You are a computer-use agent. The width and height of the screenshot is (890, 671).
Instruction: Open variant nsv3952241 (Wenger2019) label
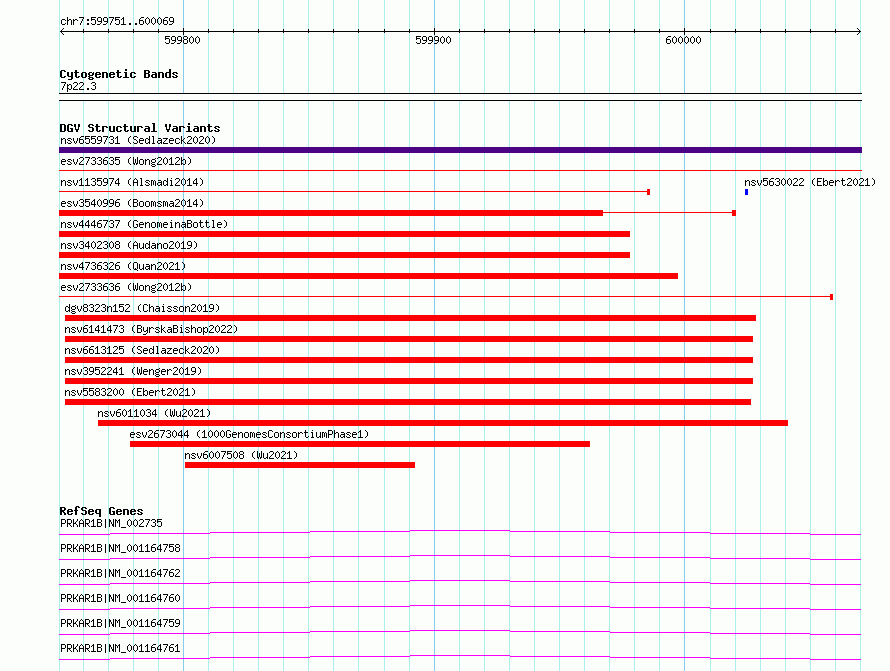[x=133, y=371]
